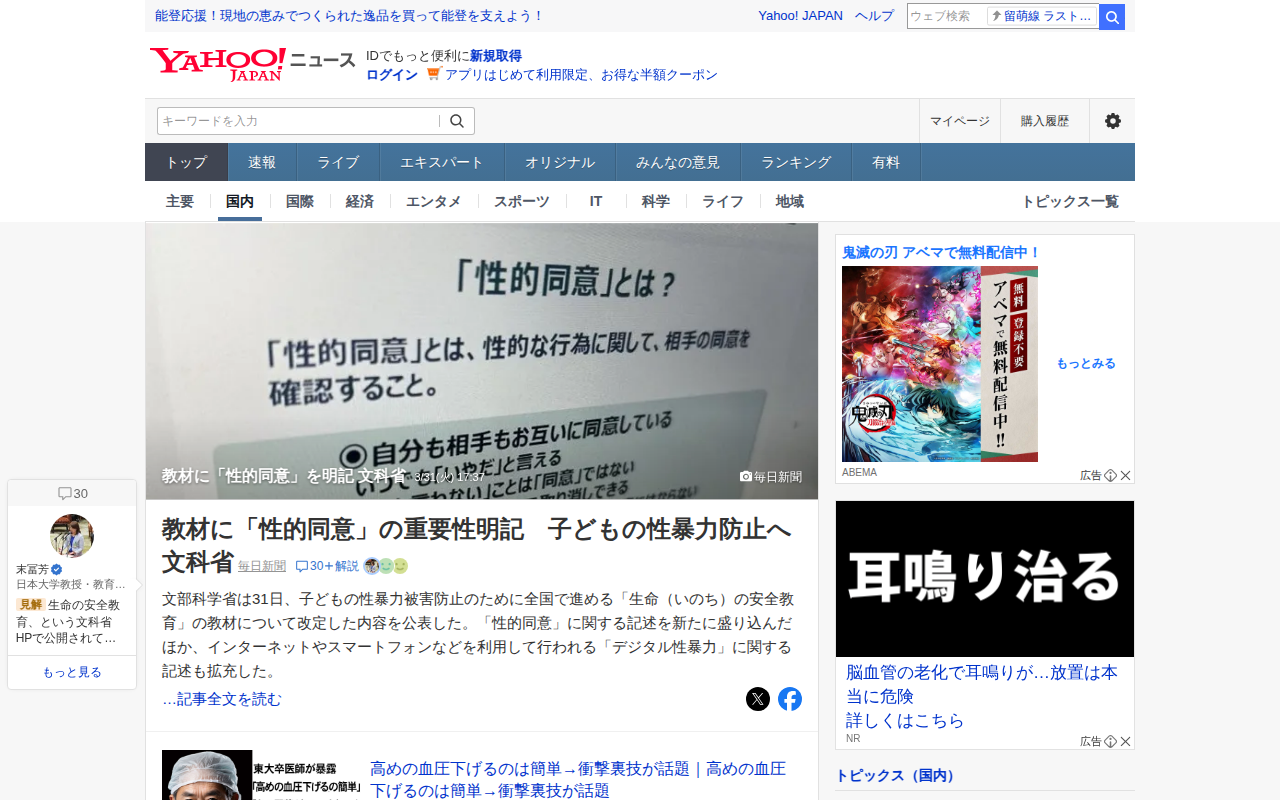Switch to the ライブ tab

338,162
